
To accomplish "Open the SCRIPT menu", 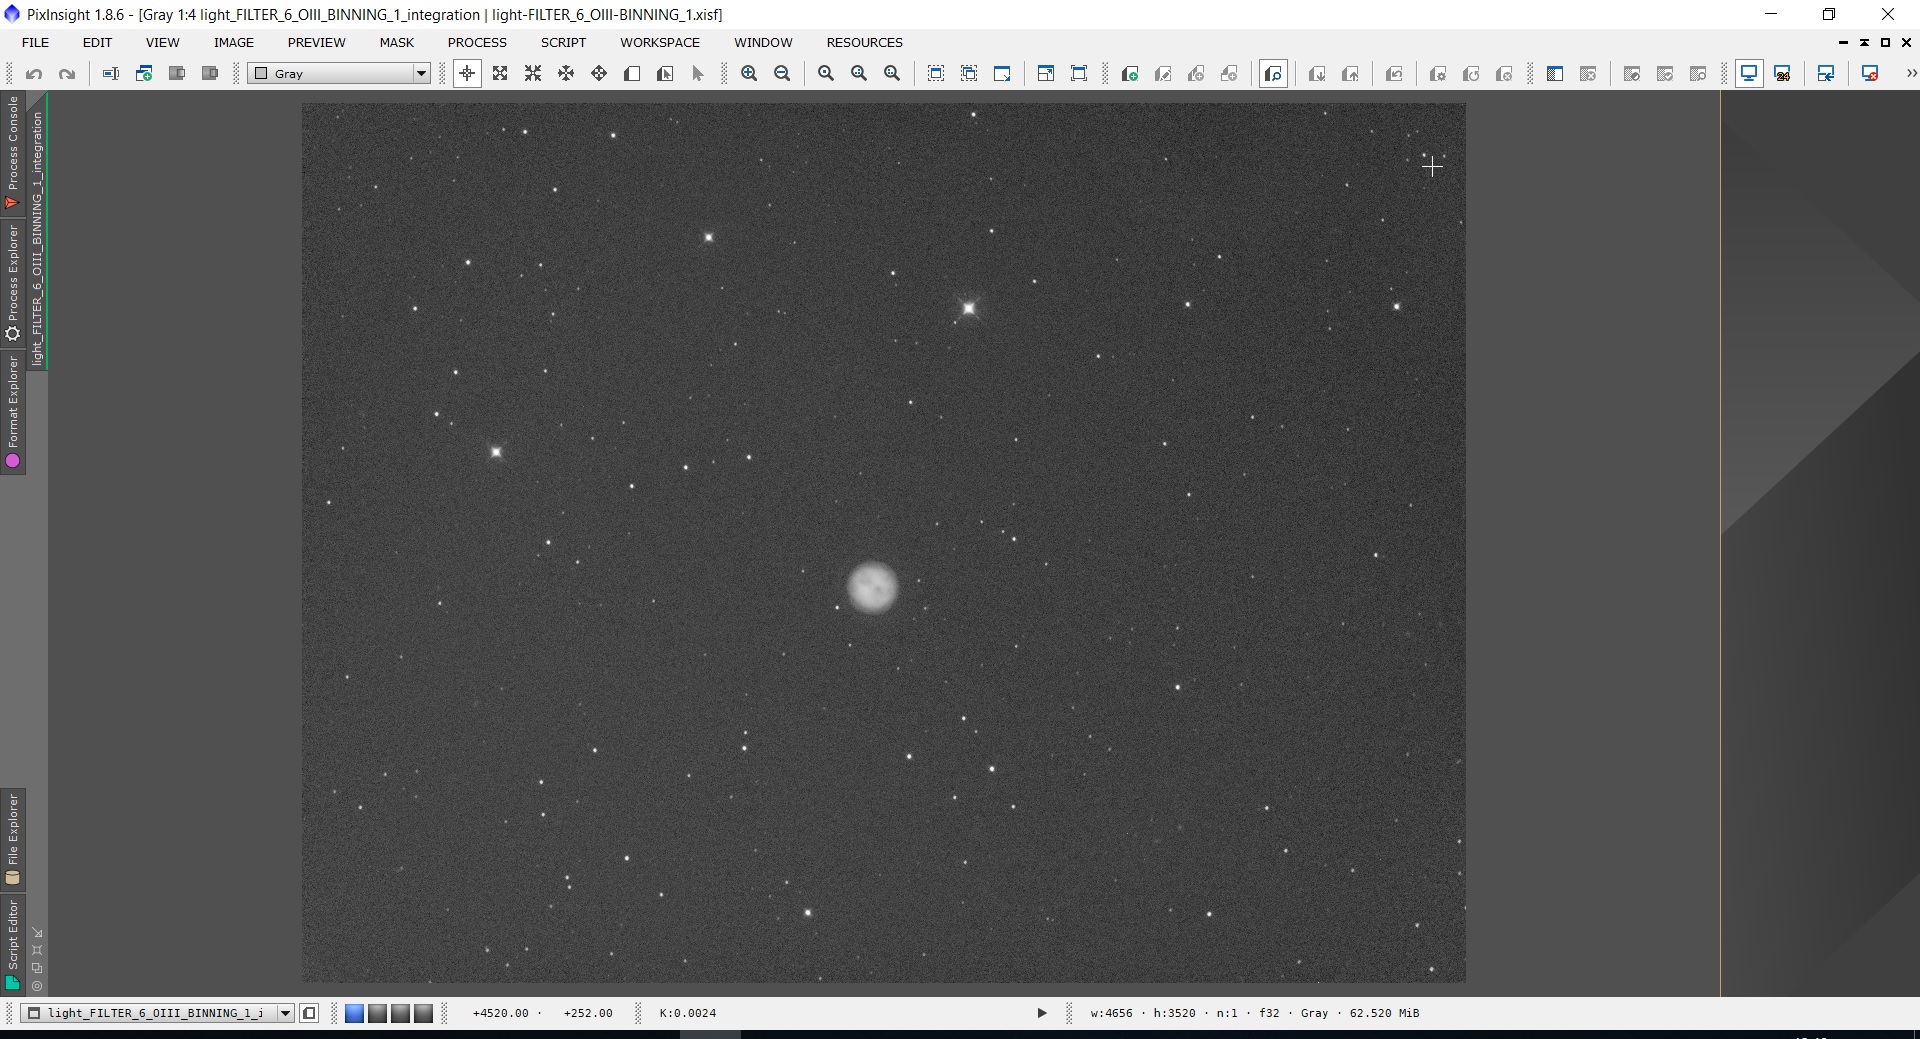I will click(563, 42).
